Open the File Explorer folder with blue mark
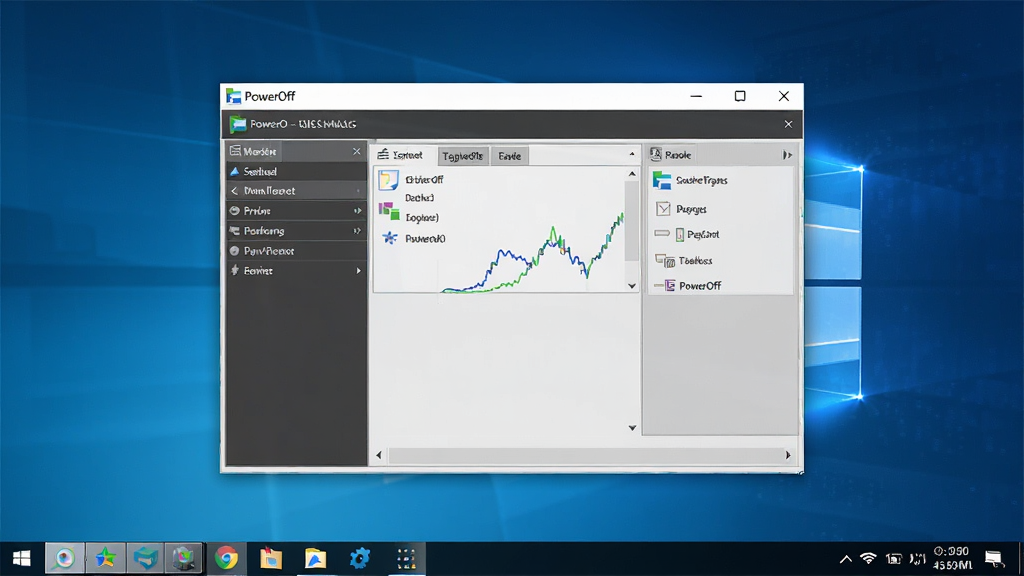 [315, 558]
